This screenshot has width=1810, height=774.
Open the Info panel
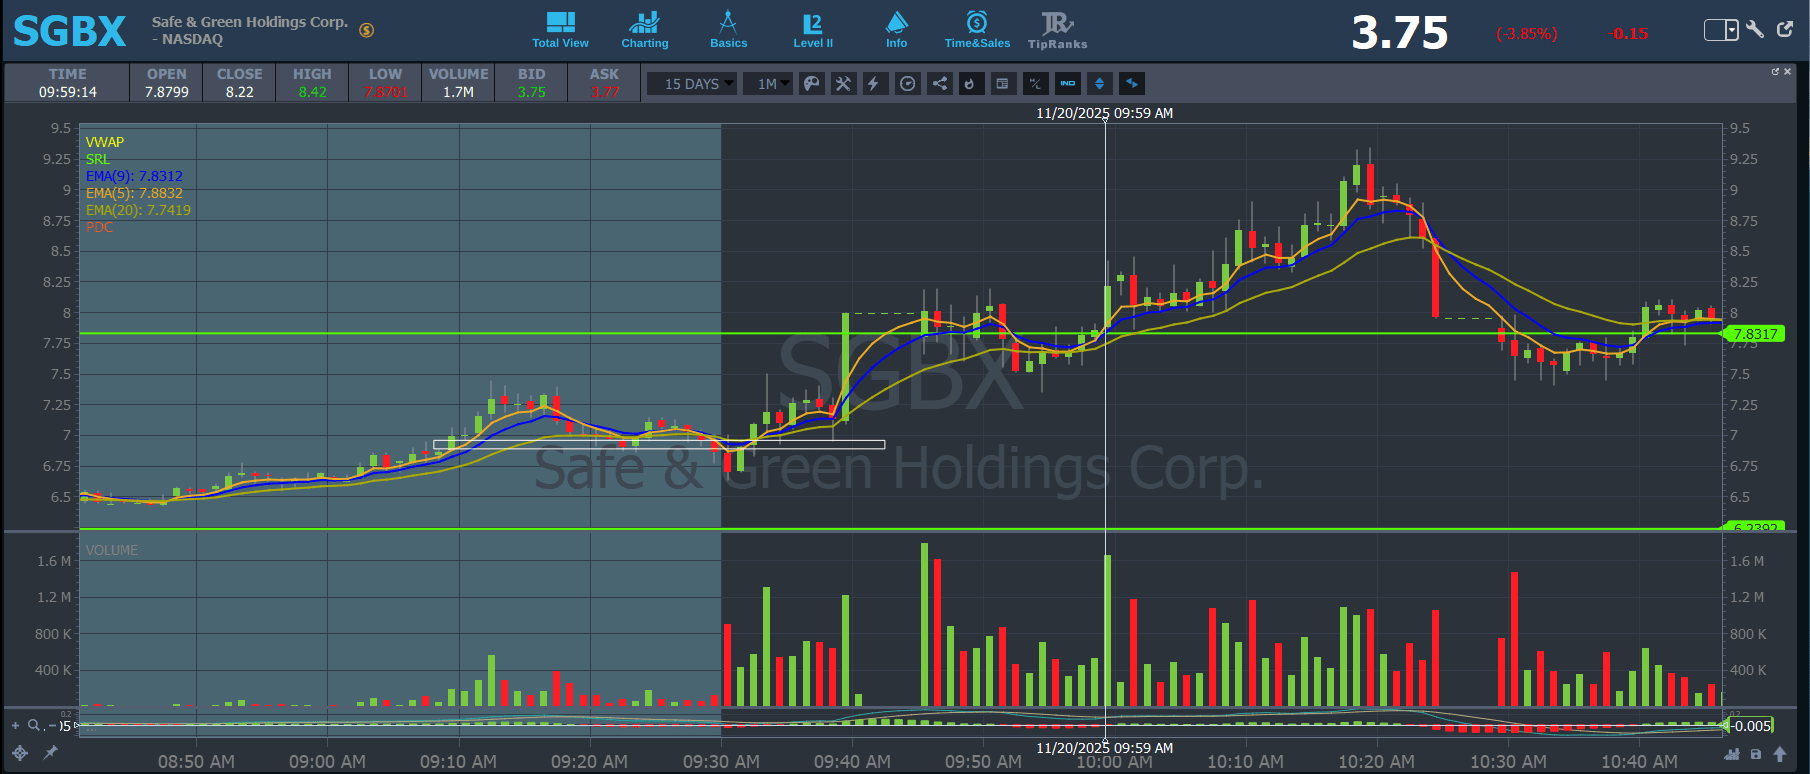tap(897, 29)
